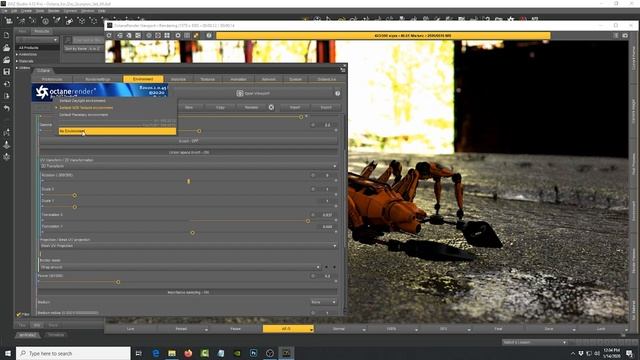Click the search field in the Products pane
This screenshot has width=640, height=360.
pyautogui.click(x=87, y=40)
